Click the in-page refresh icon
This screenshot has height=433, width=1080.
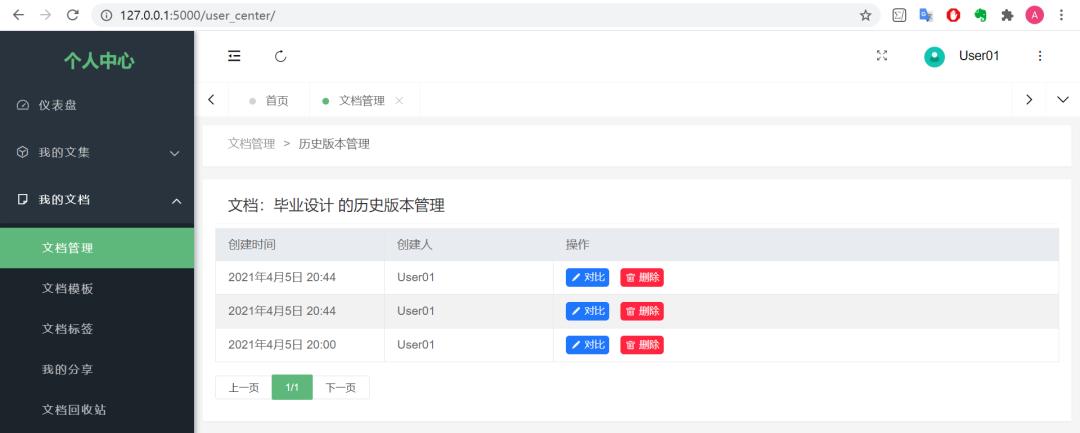click(x=280, y=56)
